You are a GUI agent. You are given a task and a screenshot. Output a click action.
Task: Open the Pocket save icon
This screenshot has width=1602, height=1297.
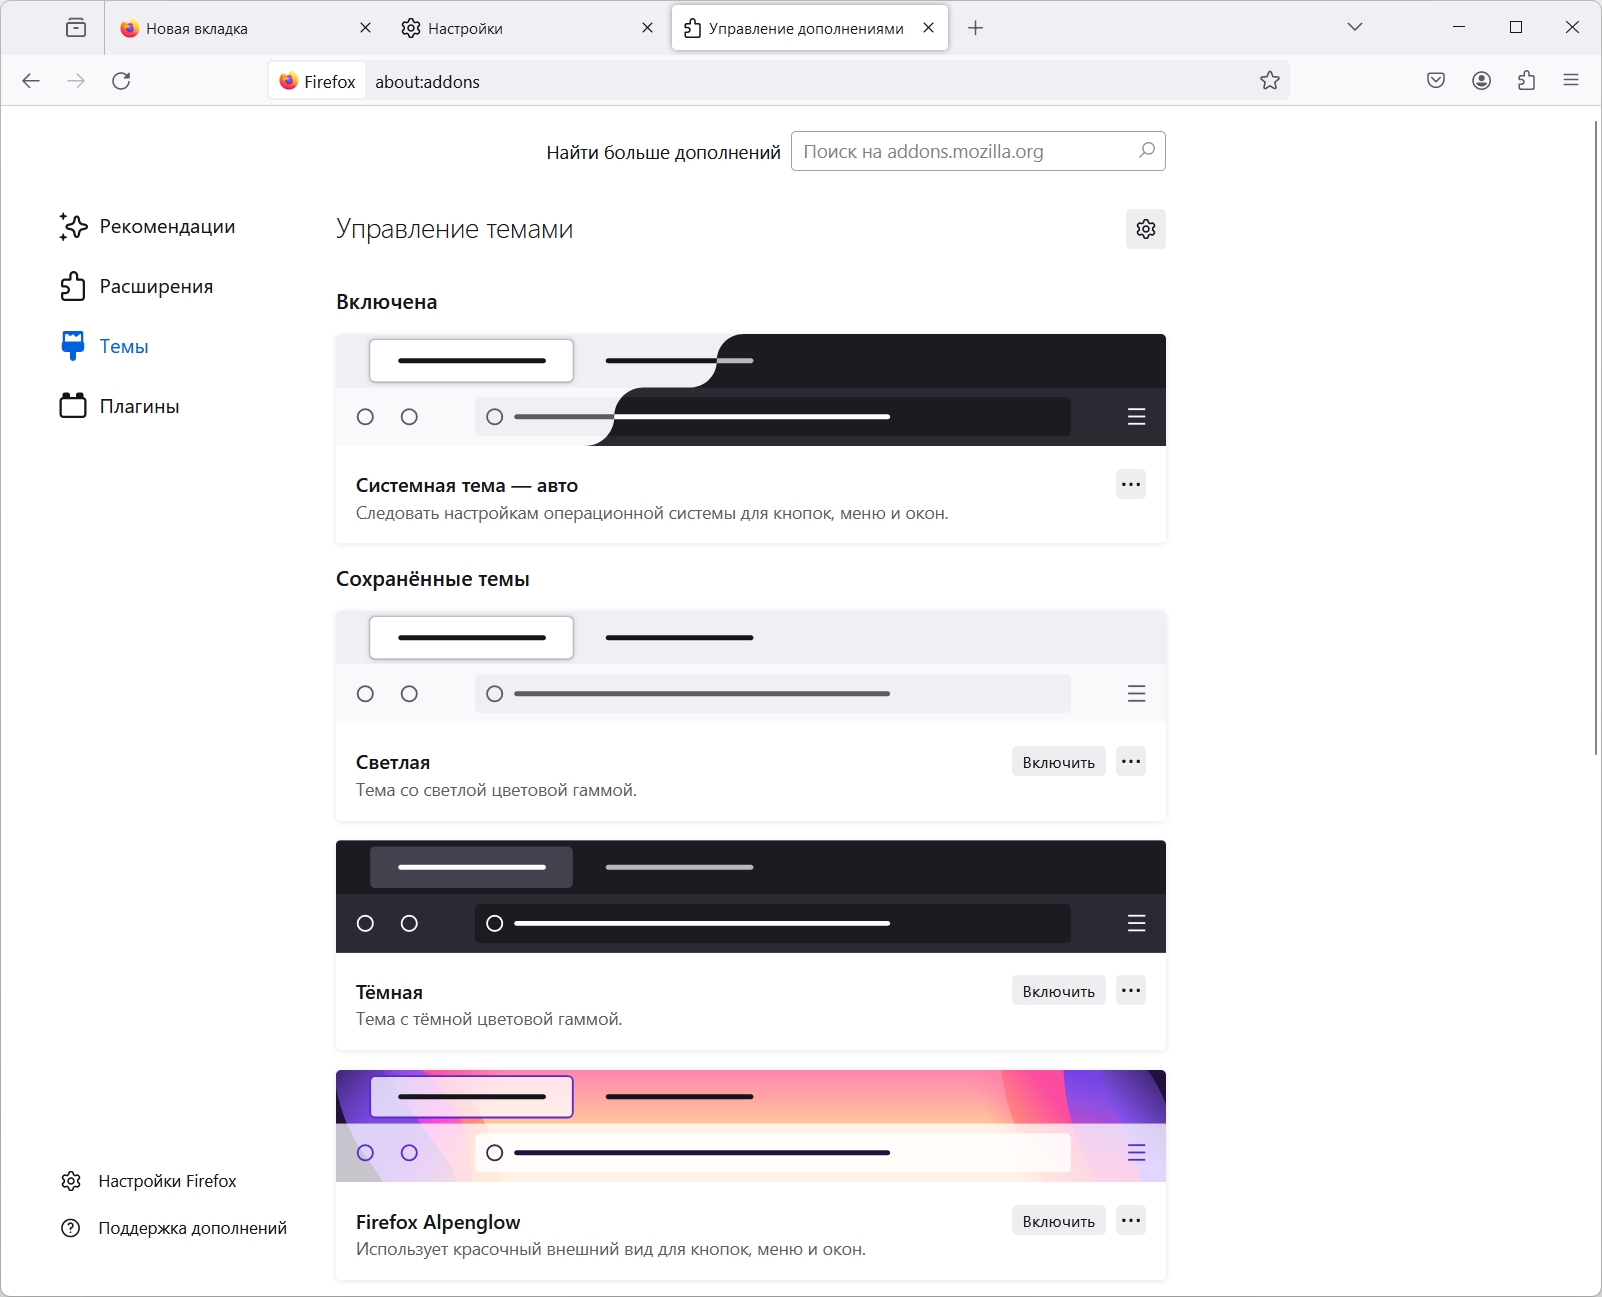tap(1436, 81)
